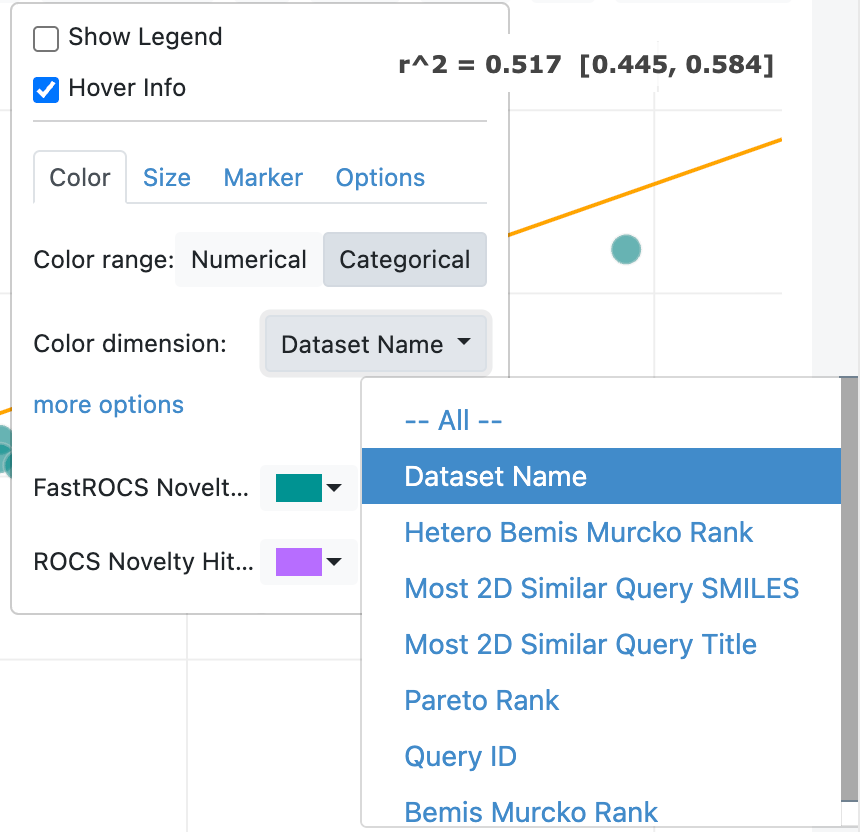Choose Most 2D Similar Query Title
This screenshot has width=860, height=832.
point(580,644)
